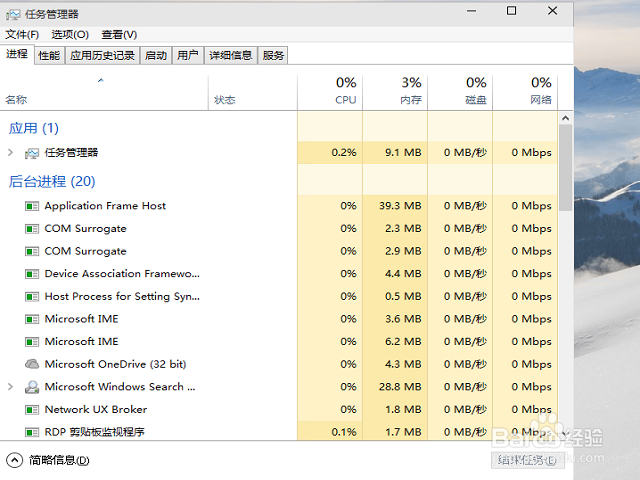This screenshot has width=640, height=480.
Task: Select the Device Association Framewo... row
Action: [x=279, y=273]
